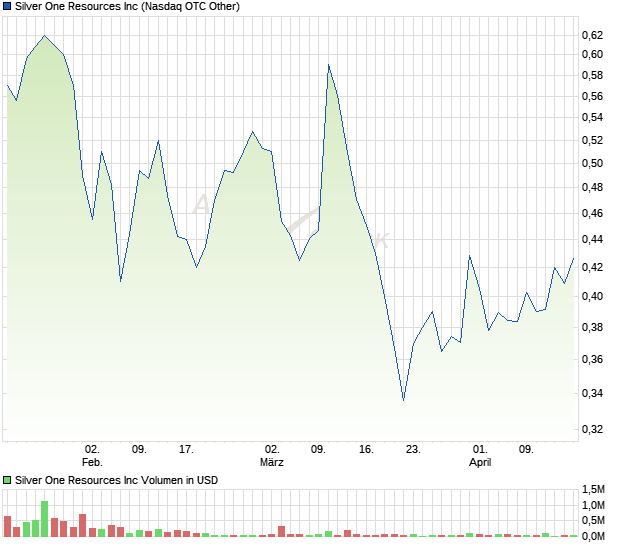Click the '23.' date axis label

coord(413,450)
